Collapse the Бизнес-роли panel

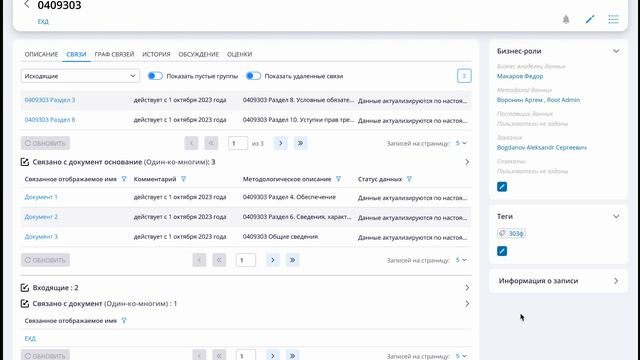[616, 51]
